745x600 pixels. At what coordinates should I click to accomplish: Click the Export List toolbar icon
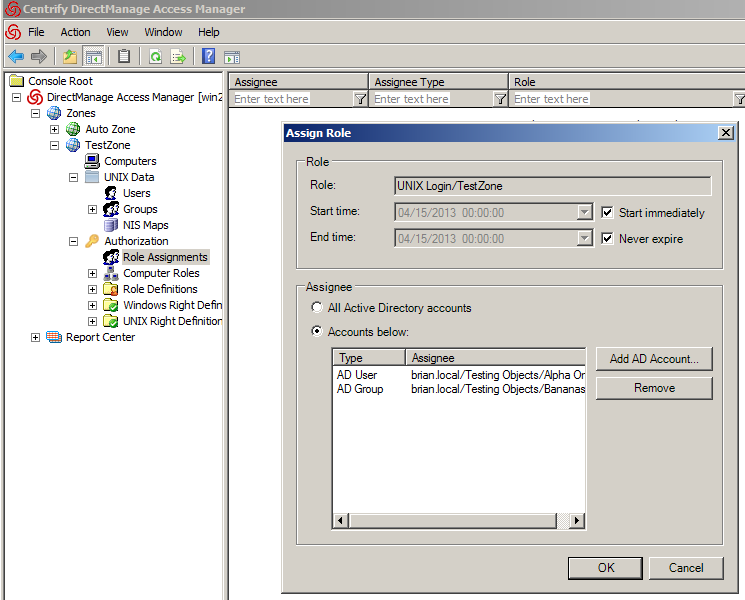[x=178, y=57]
